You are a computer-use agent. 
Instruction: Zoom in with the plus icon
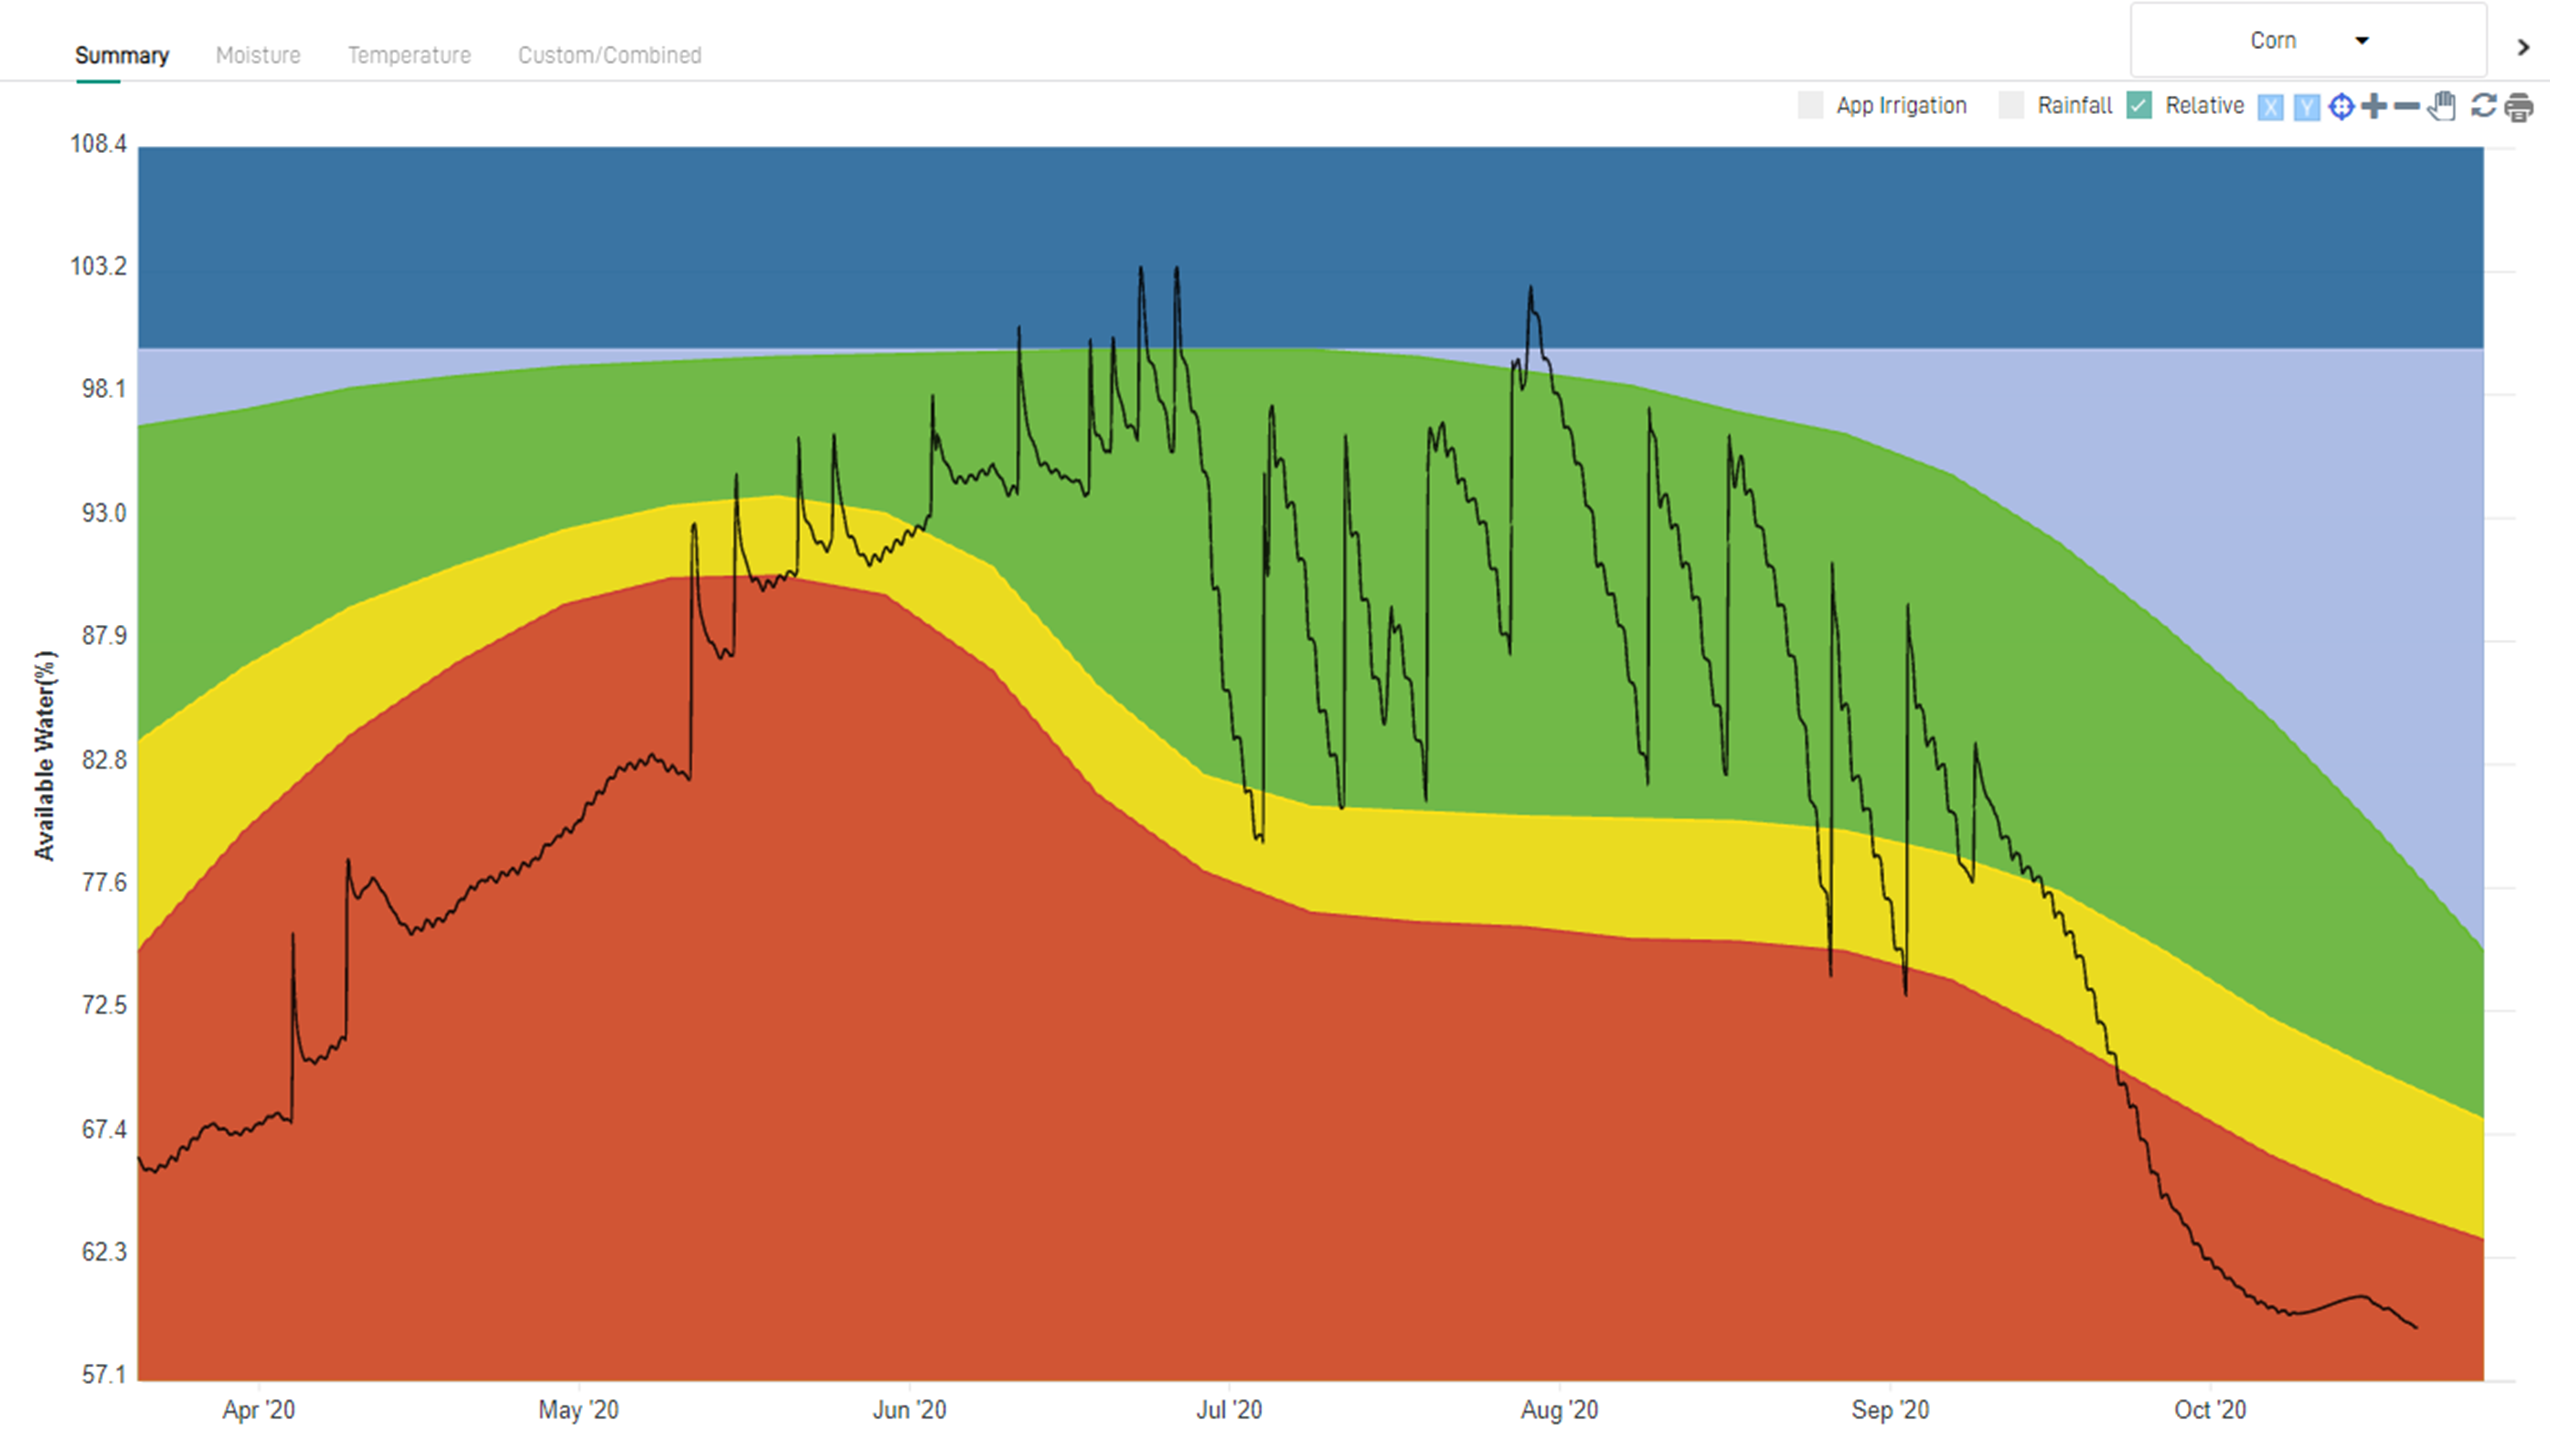point(2374,106)
